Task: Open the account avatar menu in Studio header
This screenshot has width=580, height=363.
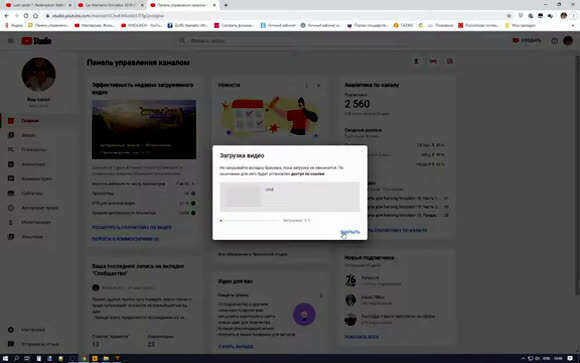Action: pyautogui.click(x=568, y=41)
